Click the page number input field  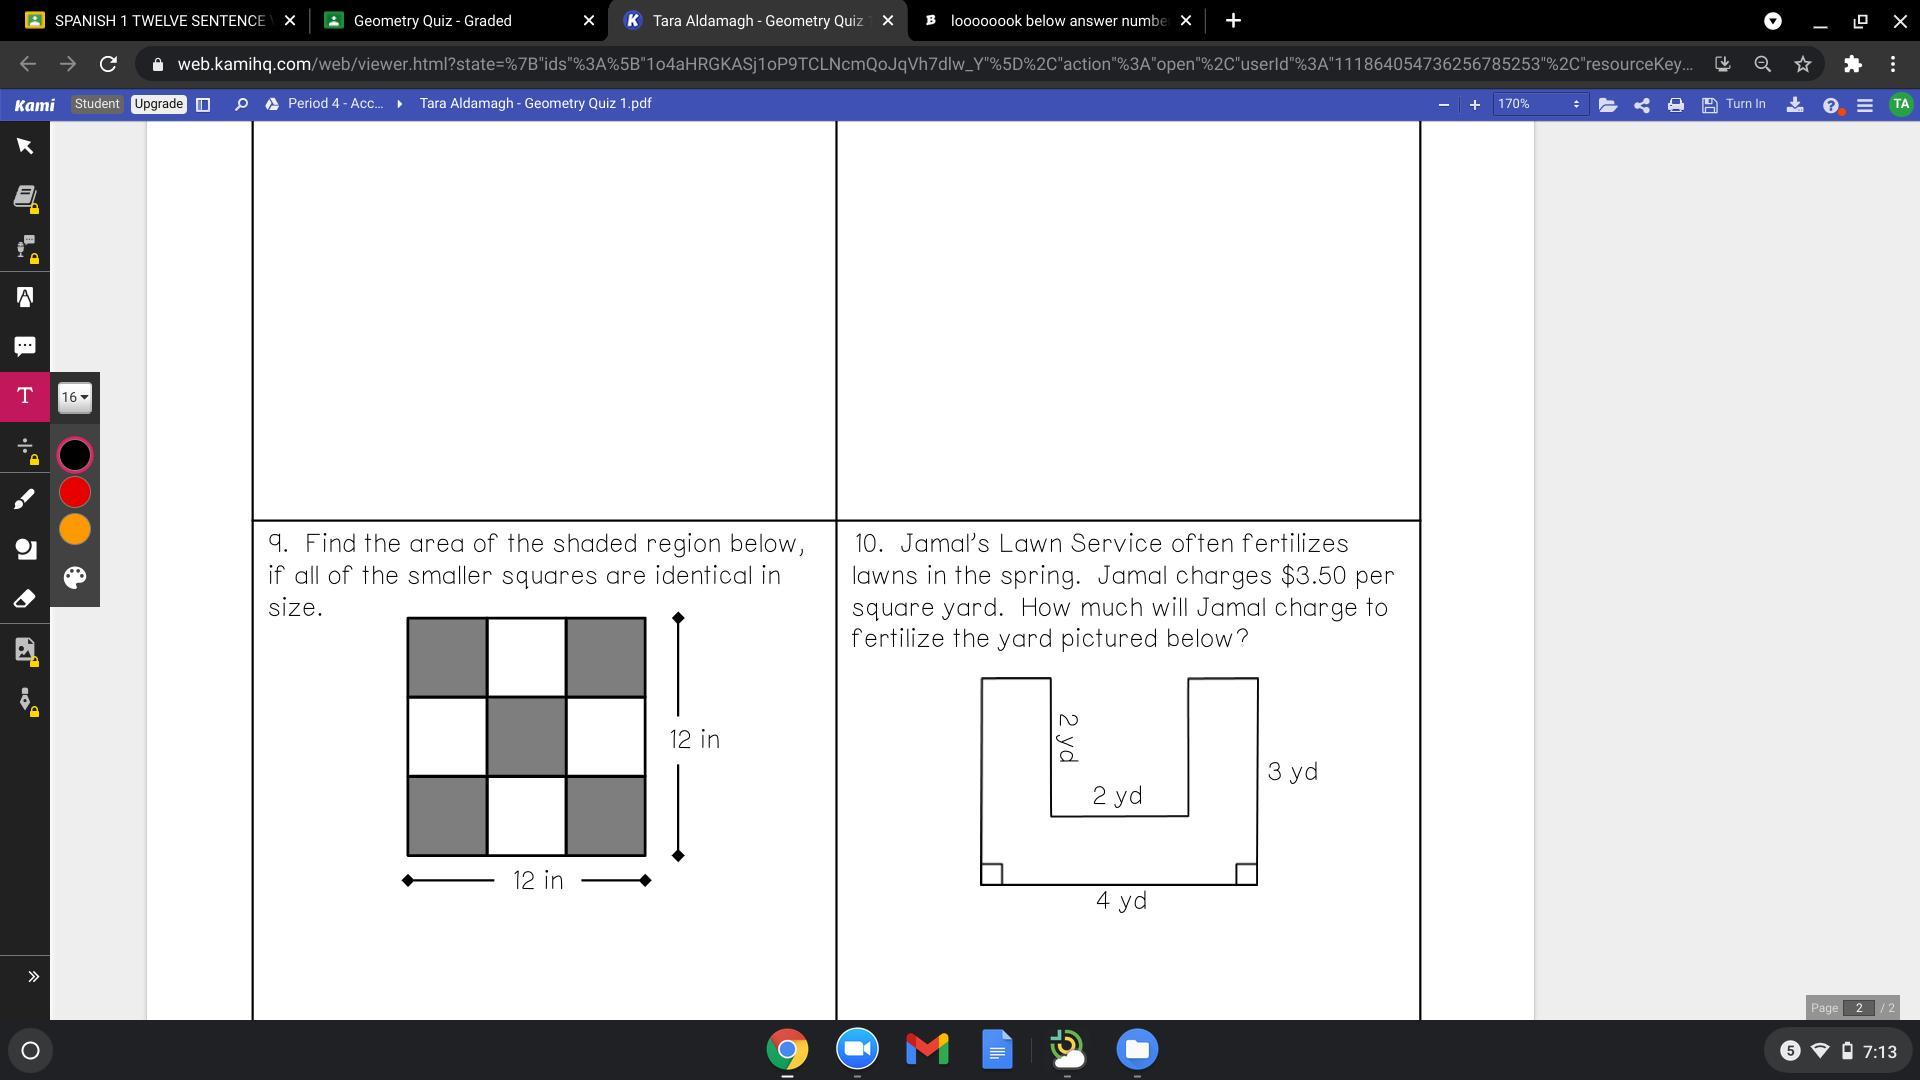pos(1859,1008)
